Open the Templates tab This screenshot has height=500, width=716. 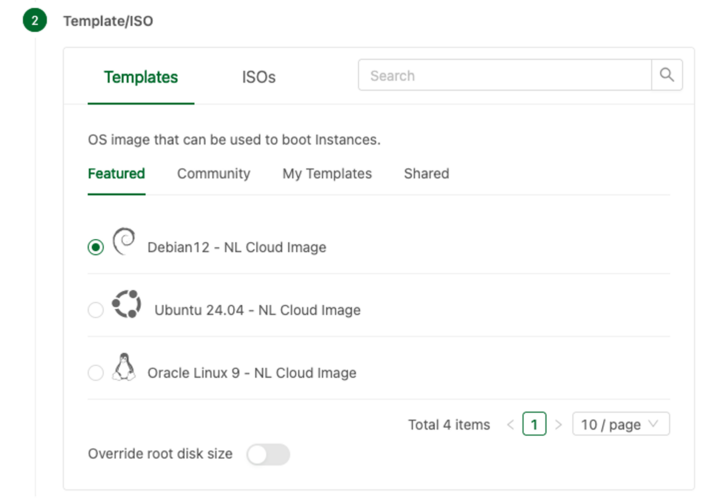pos(141,77)
